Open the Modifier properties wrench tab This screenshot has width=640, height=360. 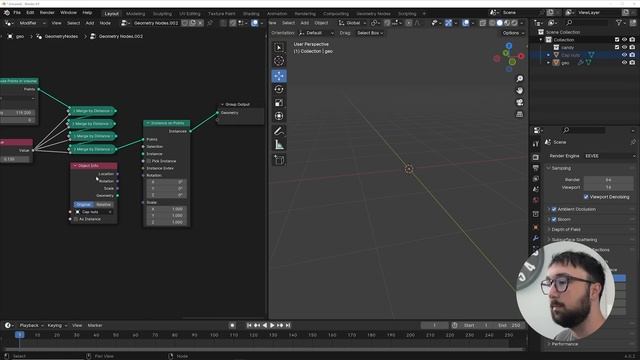coord(536,238)
